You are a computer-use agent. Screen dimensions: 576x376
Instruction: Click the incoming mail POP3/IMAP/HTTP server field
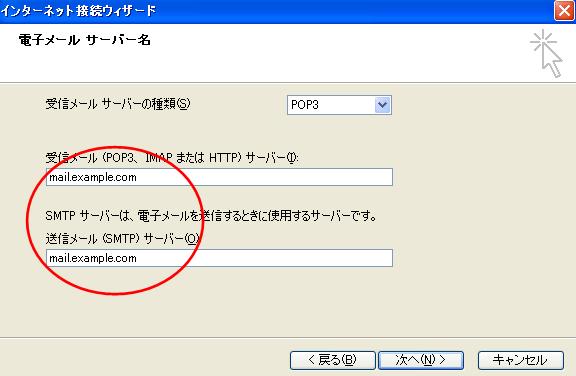pyautogui.click(x=219, y=177)
